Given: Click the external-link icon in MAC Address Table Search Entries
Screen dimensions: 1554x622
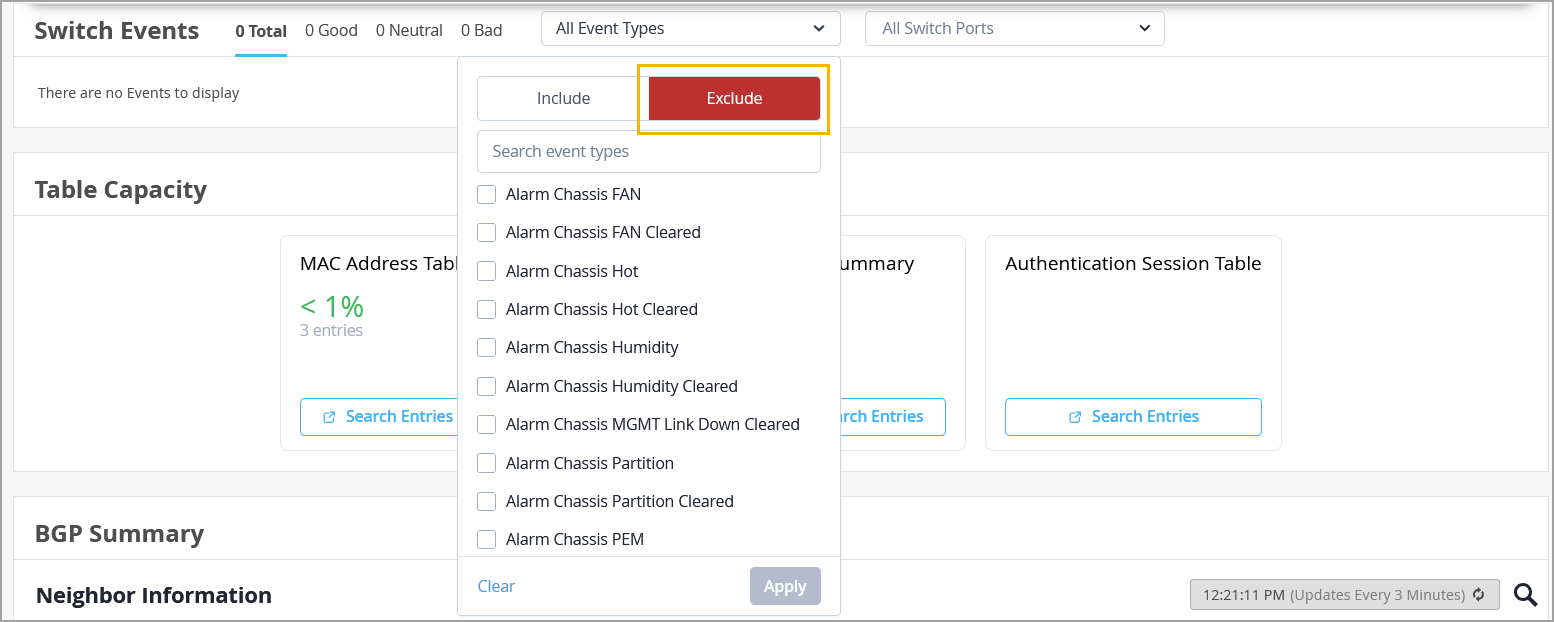Looking at the screenshot, I should click(329, 417).
